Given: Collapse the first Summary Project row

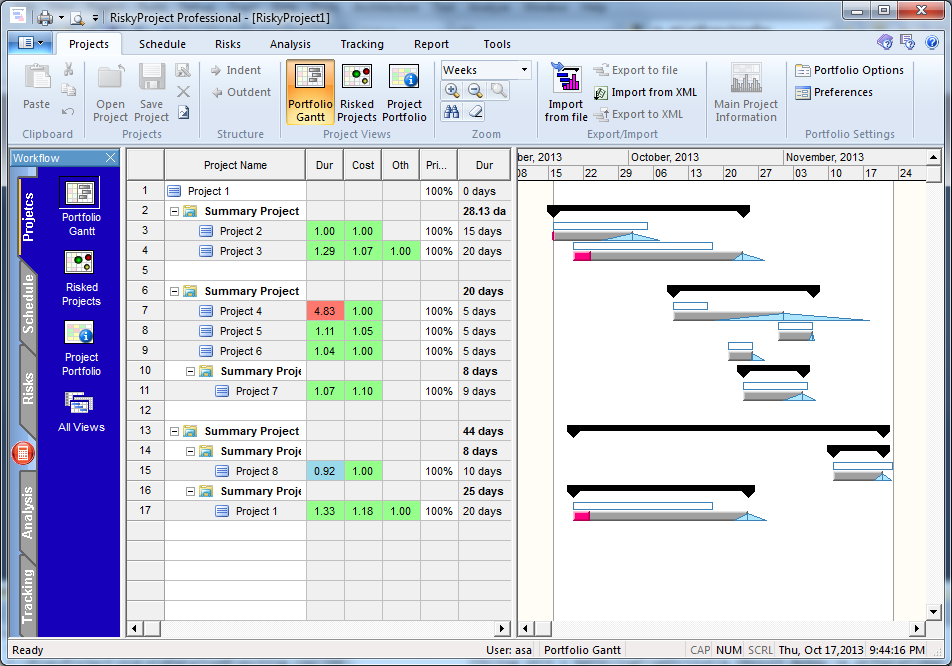Looking at the screenshot, I should (x=176, y=211).
